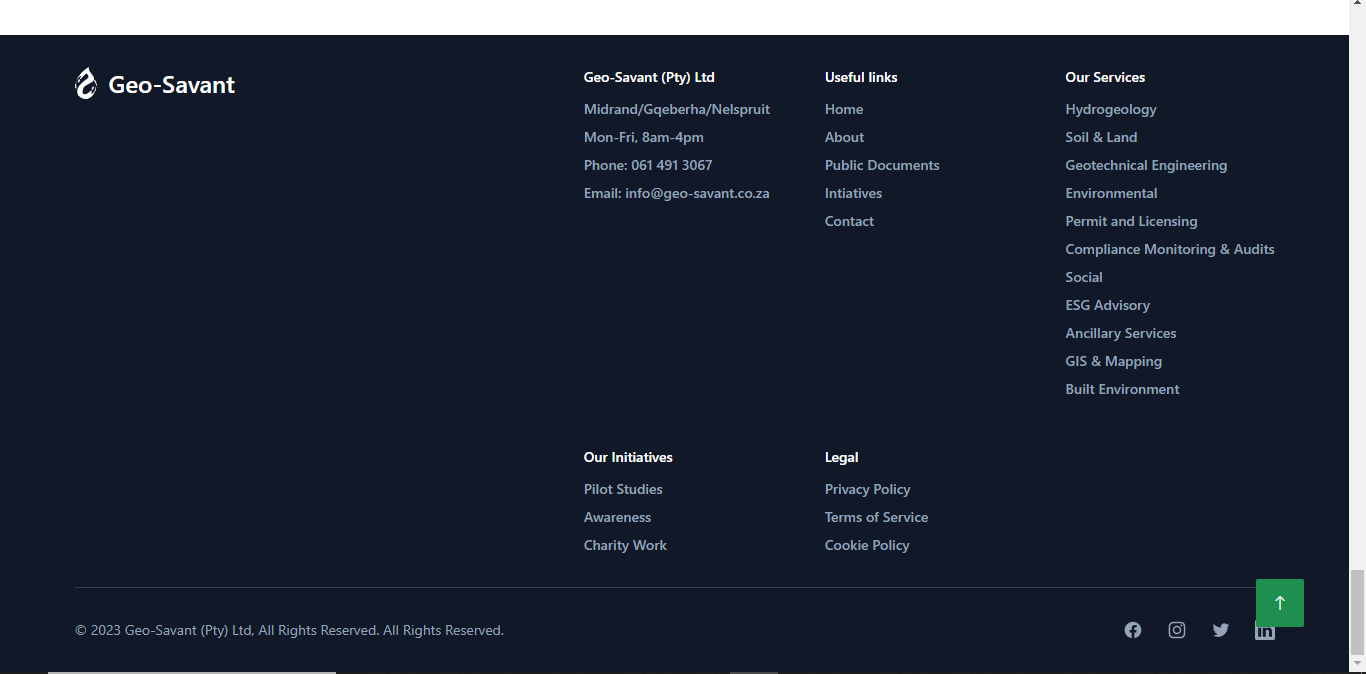This screenshot has width=1366, height=674.
Task: Select the ESG Advisory link
Action: 1107,305
